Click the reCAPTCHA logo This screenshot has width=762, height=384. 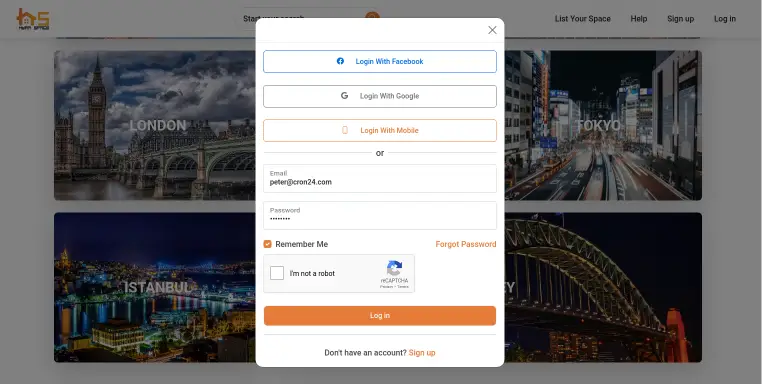(x=394, y=268)
